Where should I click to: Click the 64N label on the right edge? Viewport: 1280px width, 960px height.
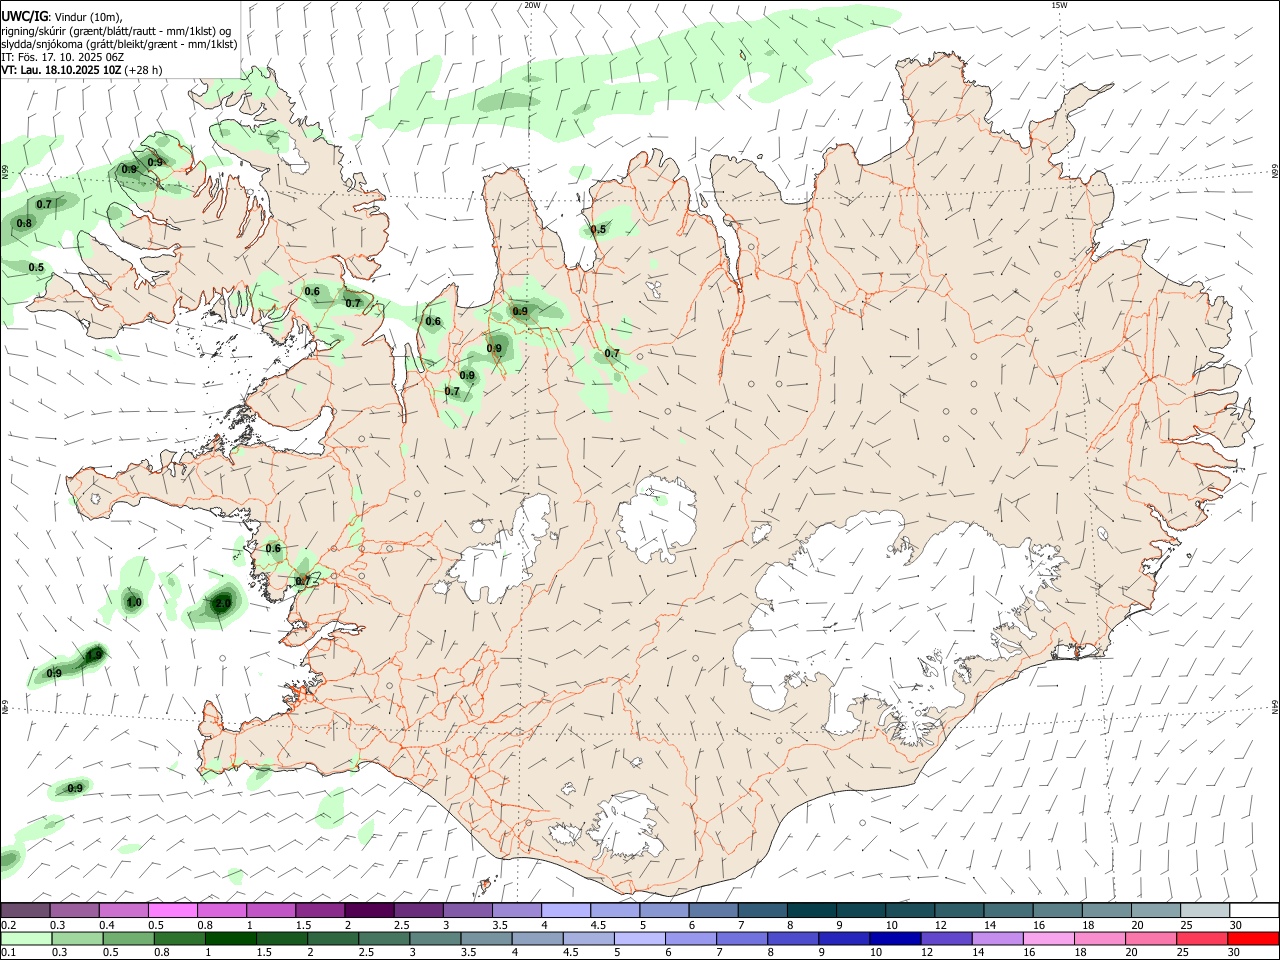pos(1275,706)
